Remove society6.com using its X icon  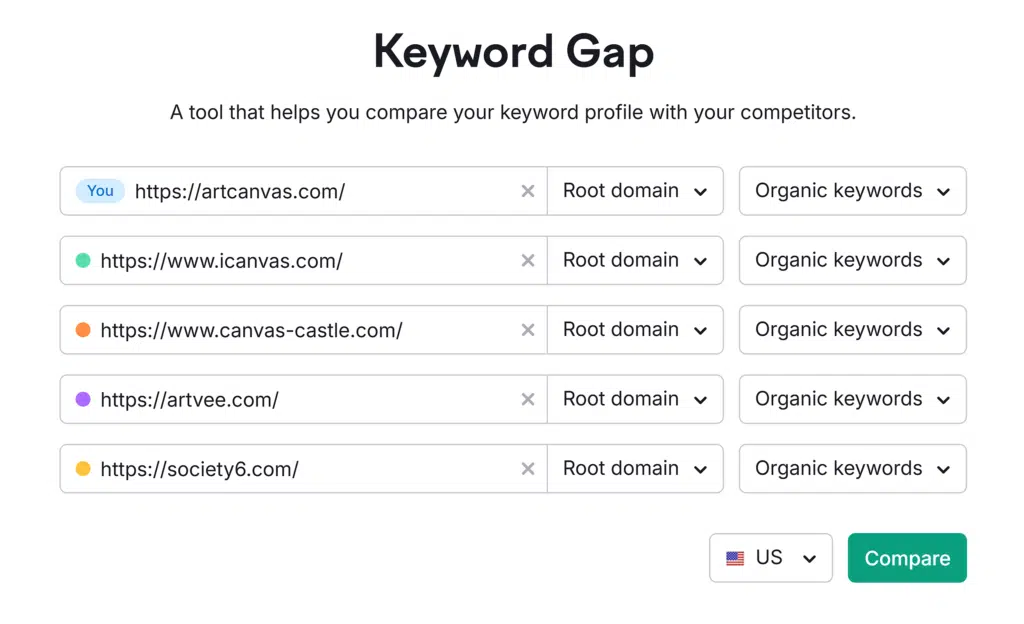click(x=528, y=469)
